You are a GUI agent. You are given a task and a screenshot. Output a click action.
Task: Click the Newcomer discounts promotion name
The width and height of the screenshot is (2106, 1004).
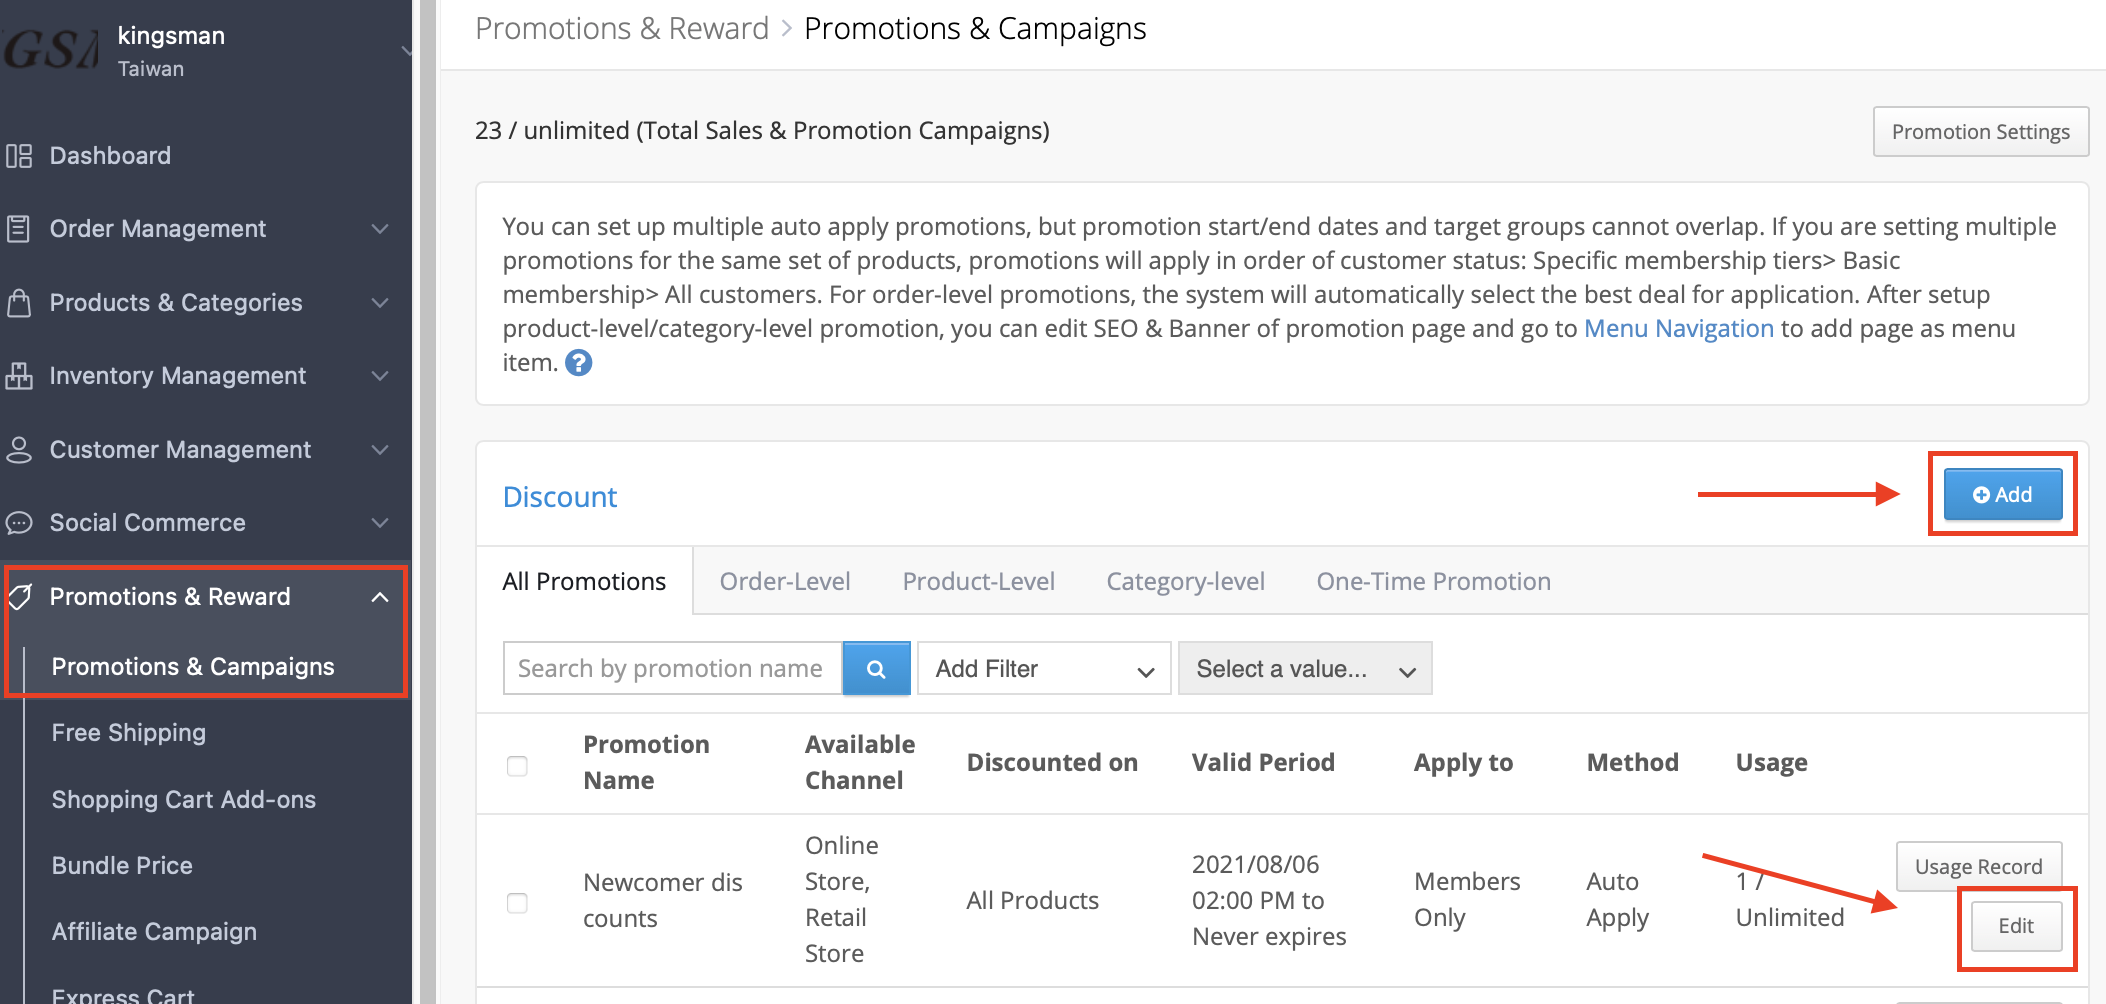(x=662, y=900)
